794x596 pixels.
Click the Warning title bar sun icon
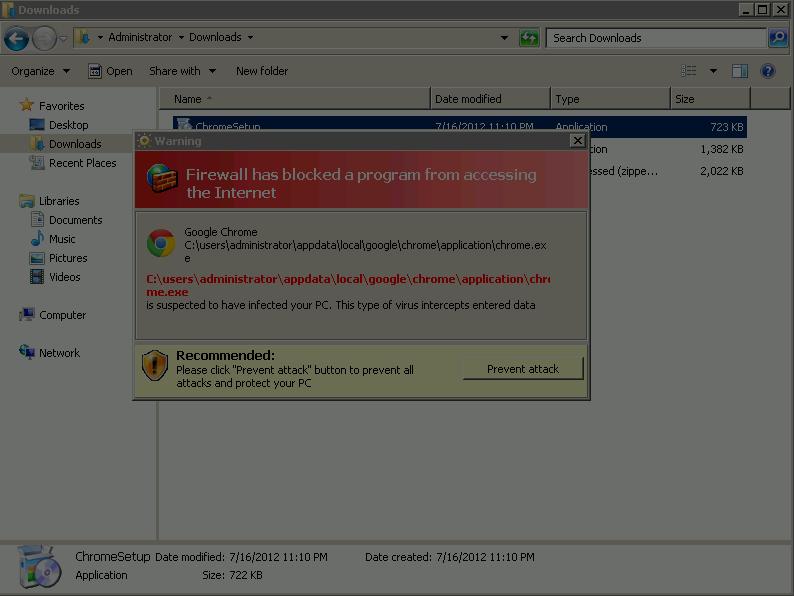(x=144, y=141)
